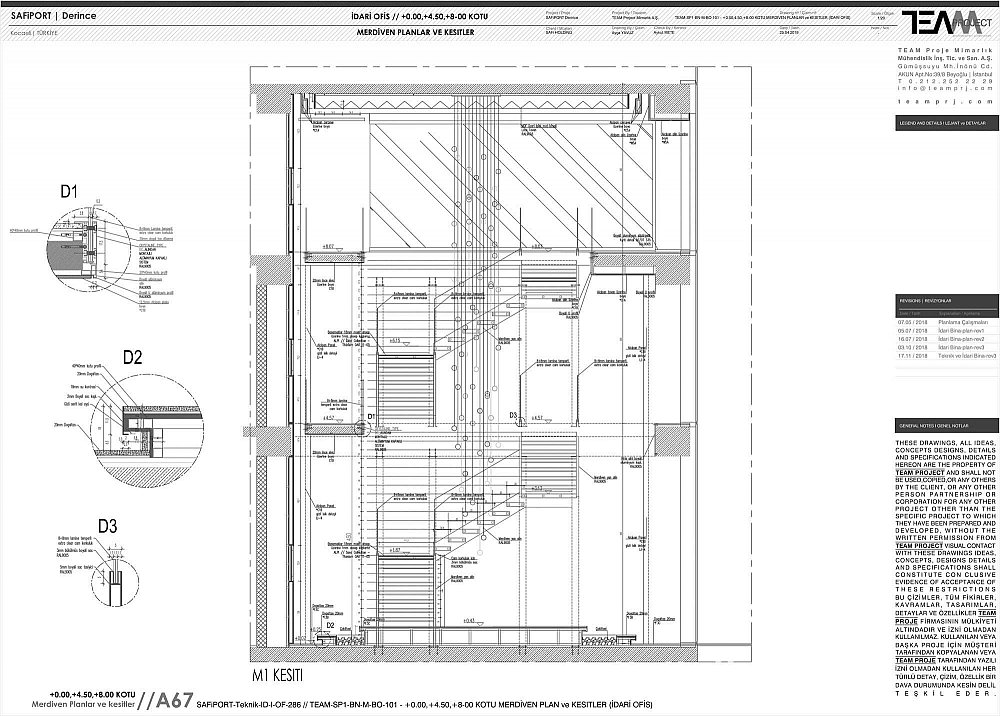Click the 'D2' callout marker at the section base
Screen dimensions: 1000x716
coord(330,625)
